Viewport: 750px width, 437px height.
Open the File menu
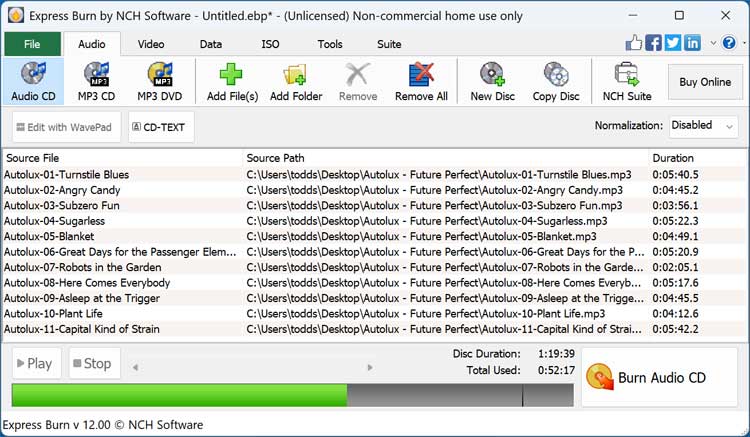(x=33, y=44)
